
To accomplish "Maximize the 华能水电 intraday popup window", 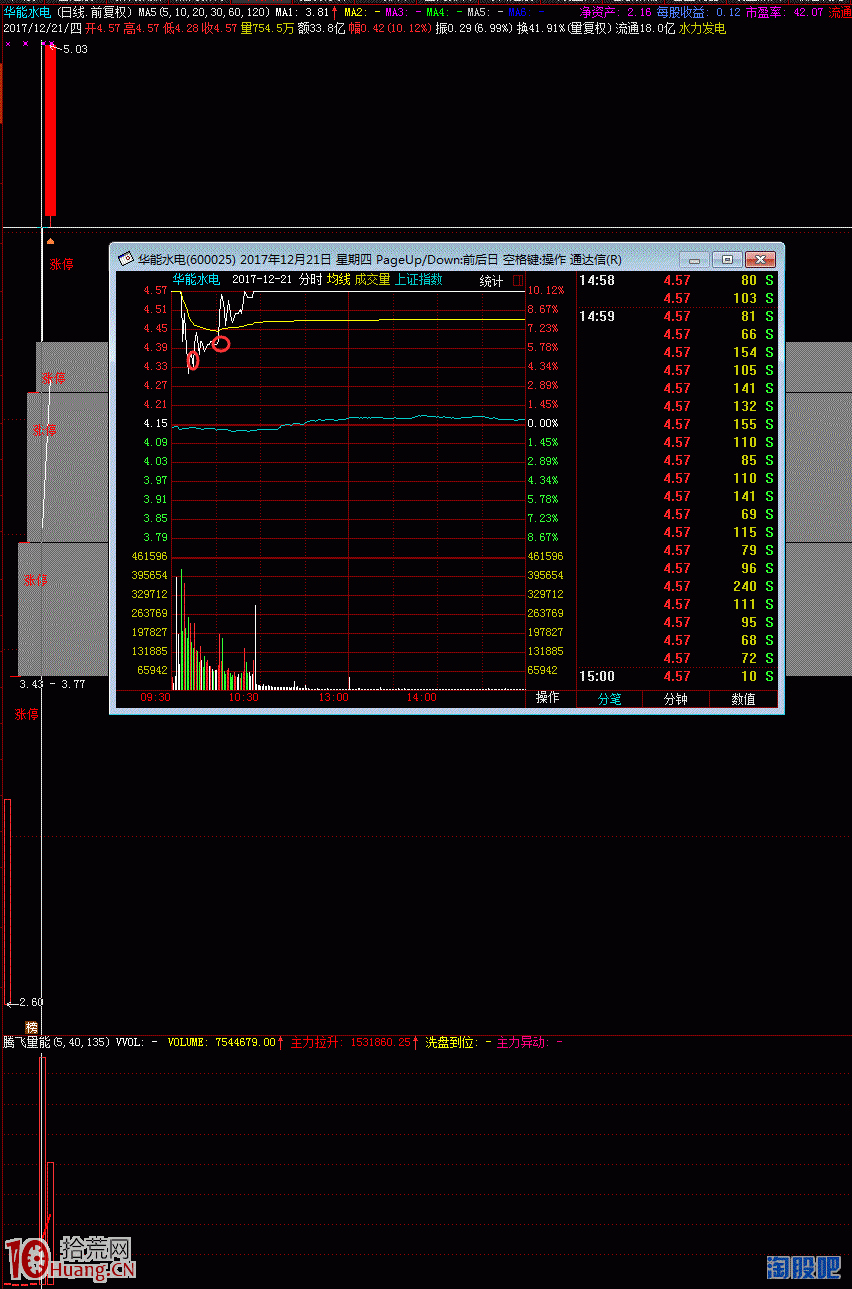I will [728, 259].
